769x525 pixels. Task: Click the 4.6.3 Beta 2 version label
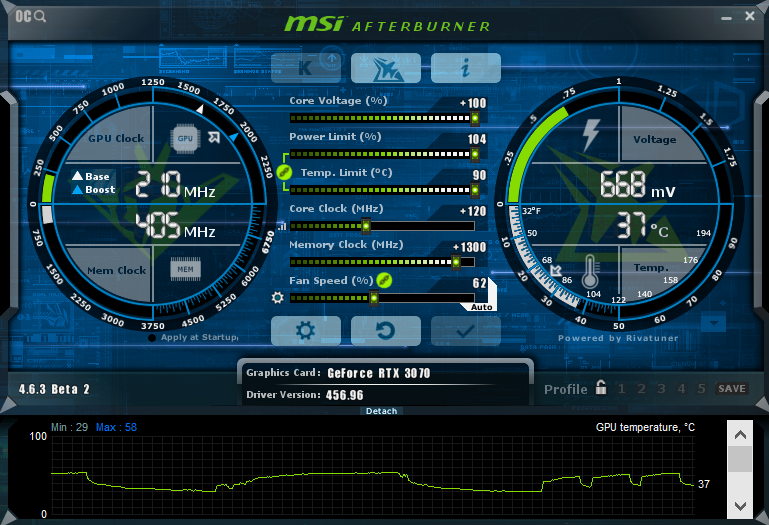pos(54,389)
